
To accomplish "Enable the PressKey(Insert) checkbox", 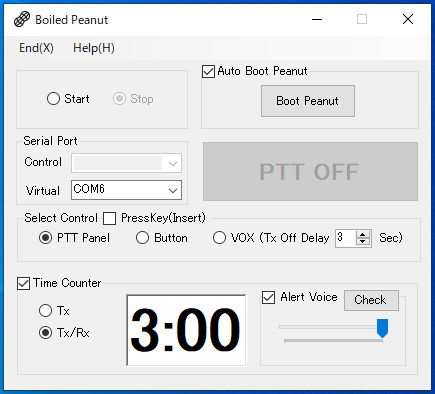I will [x=109, y=219].
